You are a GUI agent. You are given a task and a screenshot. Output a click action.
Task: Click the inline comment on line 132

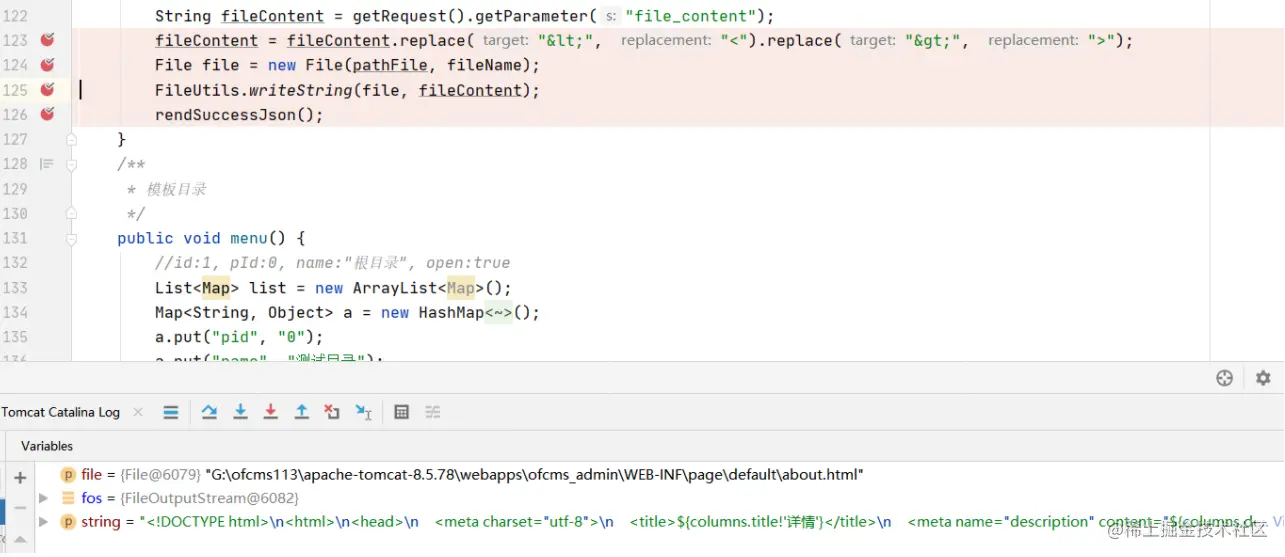point(333,263)
